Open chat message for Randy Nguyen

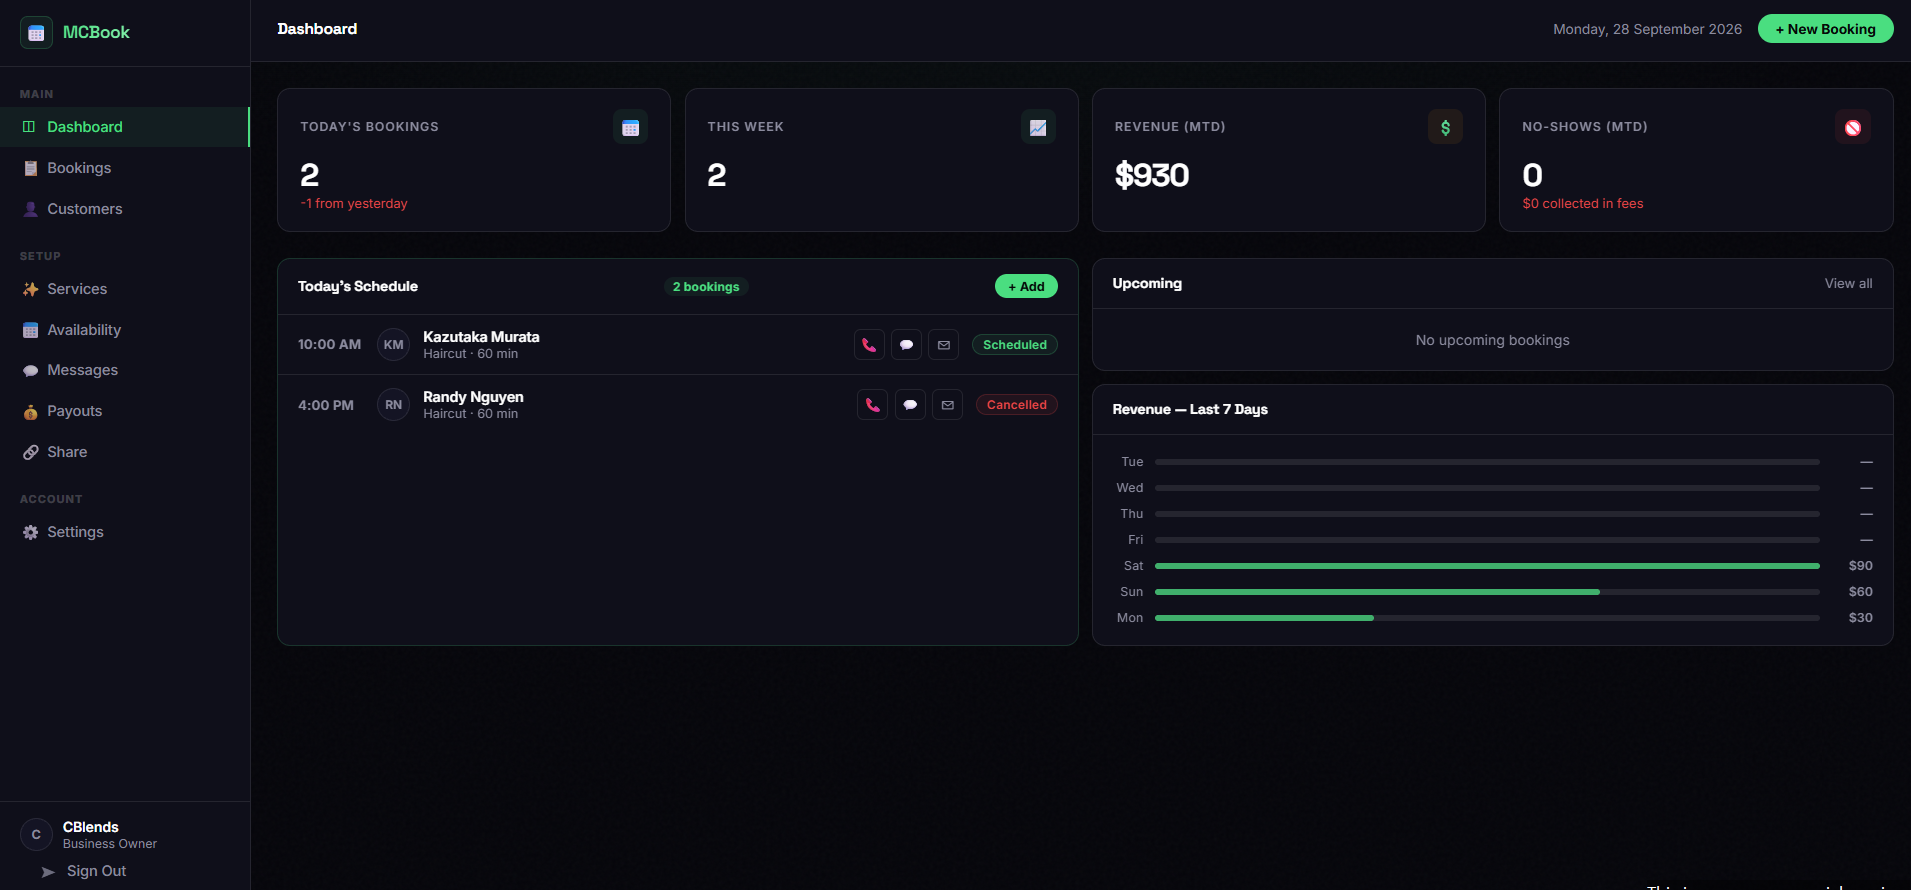tap(910, 405)
